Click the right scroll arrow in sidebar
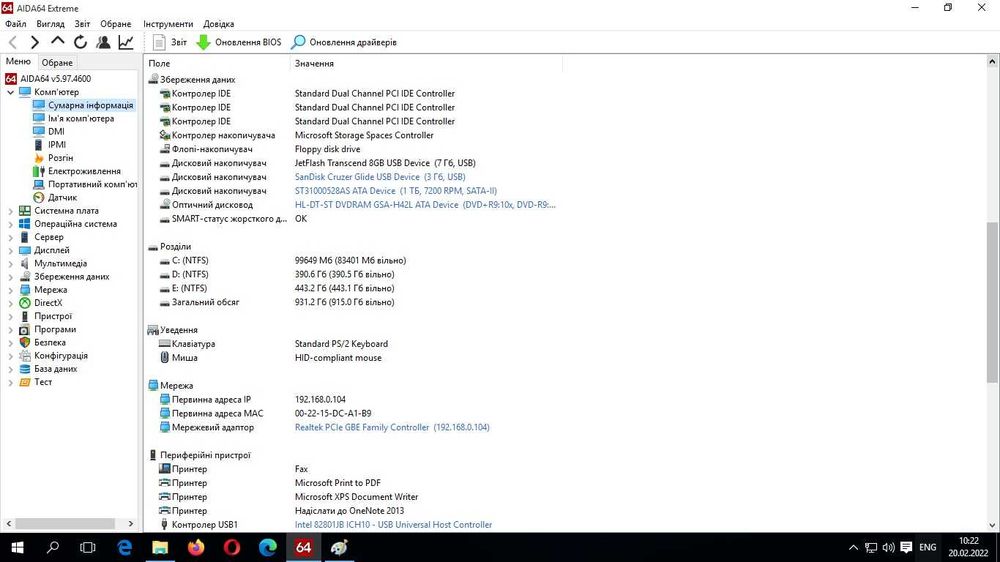 [x=131, y=524]
